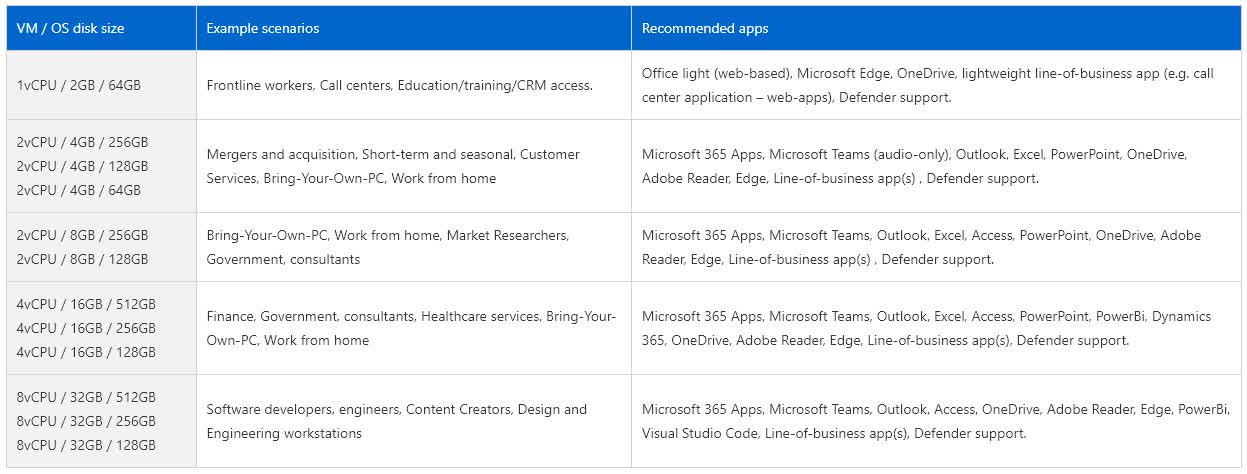Click the 2vCPU / 4GB / 128GB entry
The width and height of the screenshot is (1247, 474).
point(82,166)
